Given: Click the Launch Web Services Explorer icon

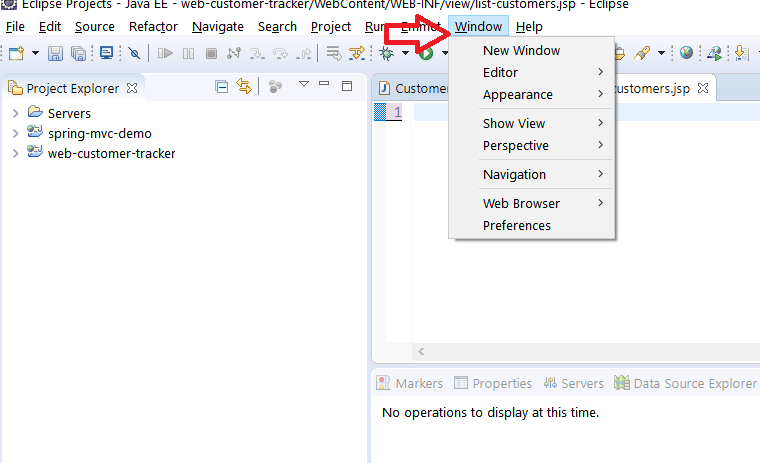Looking at the screenshot, I should pos(714,53).
